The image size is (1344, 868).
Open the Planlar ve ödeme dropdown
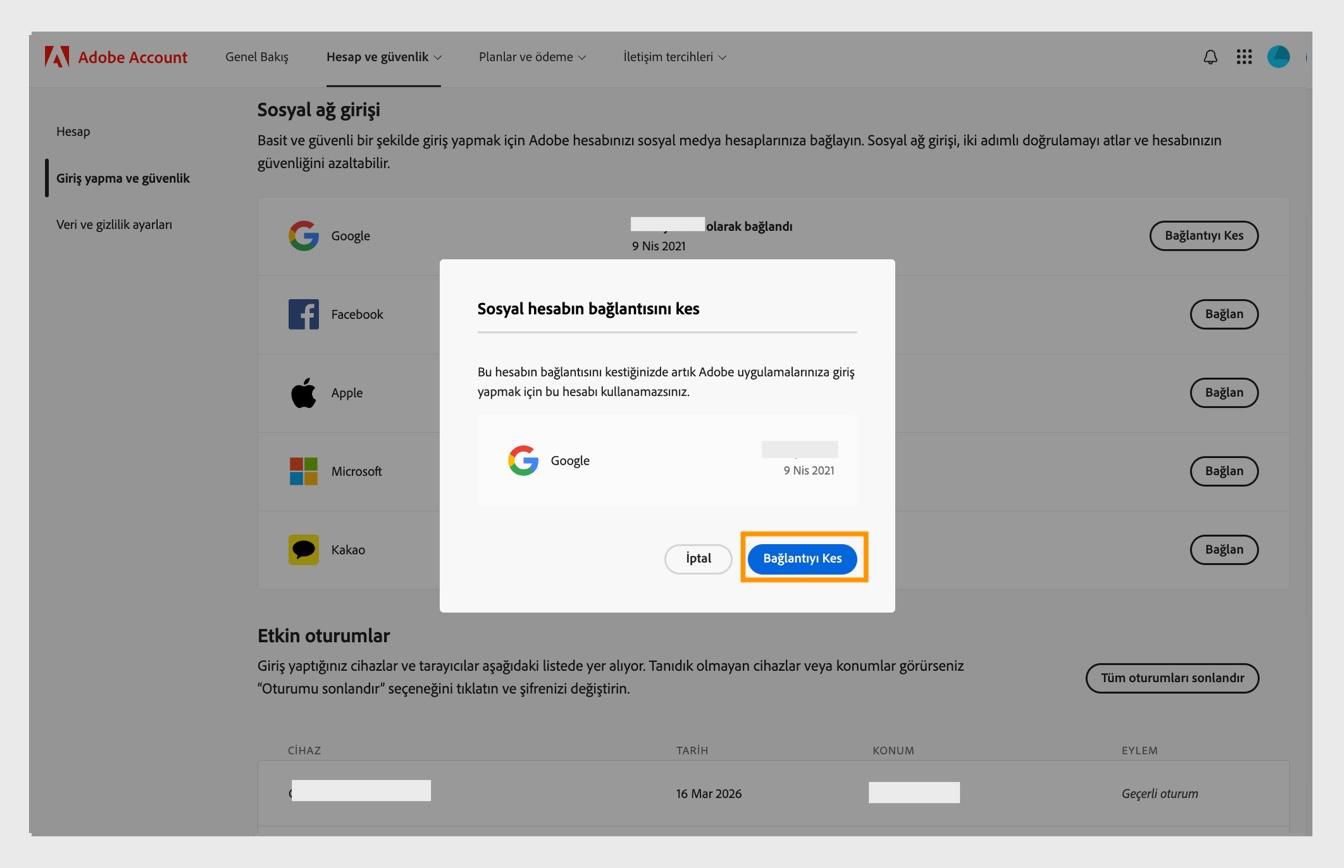[531, 57]
